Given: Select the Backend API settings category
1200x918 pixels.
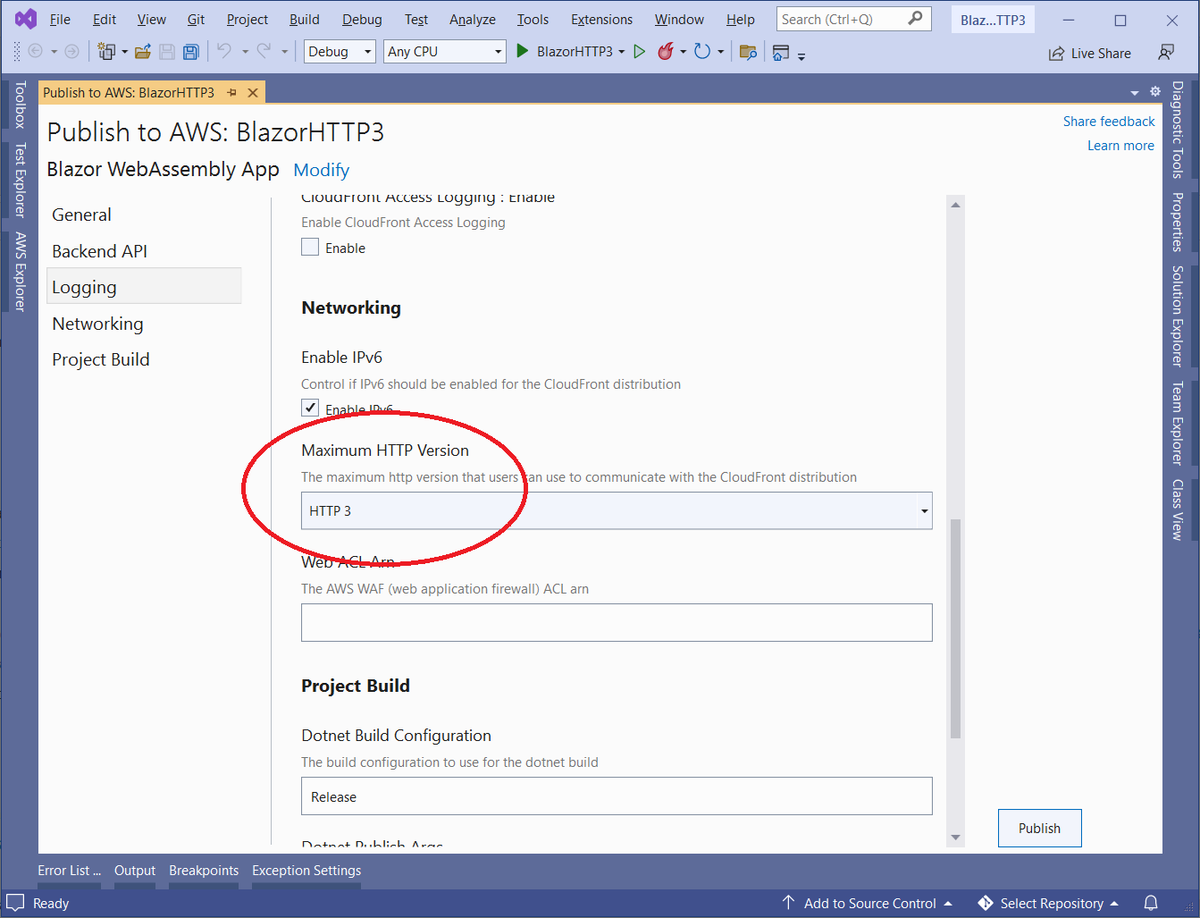Looking at the screenshot, I should click(144, 251).
